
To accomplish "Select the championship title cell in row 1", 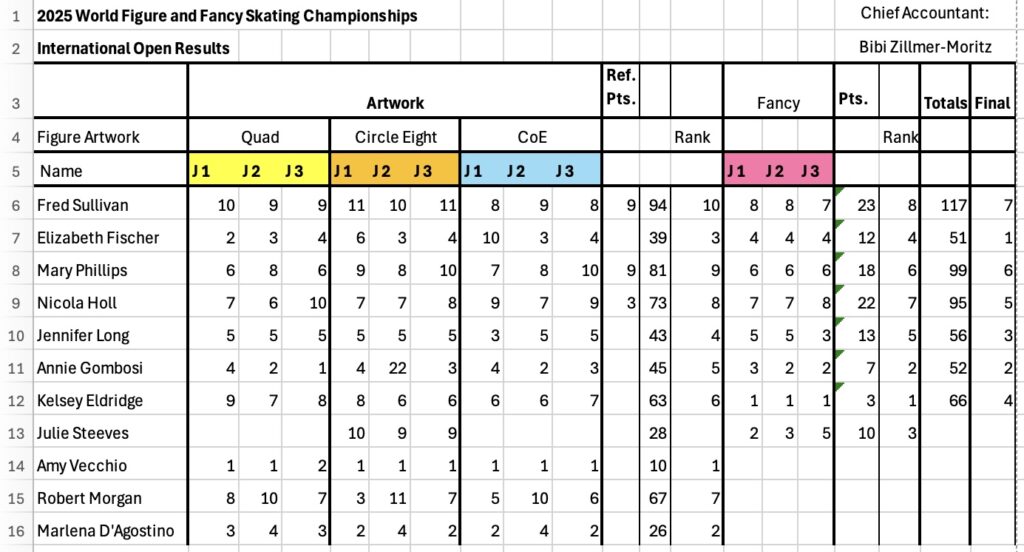I will [227, 16].
